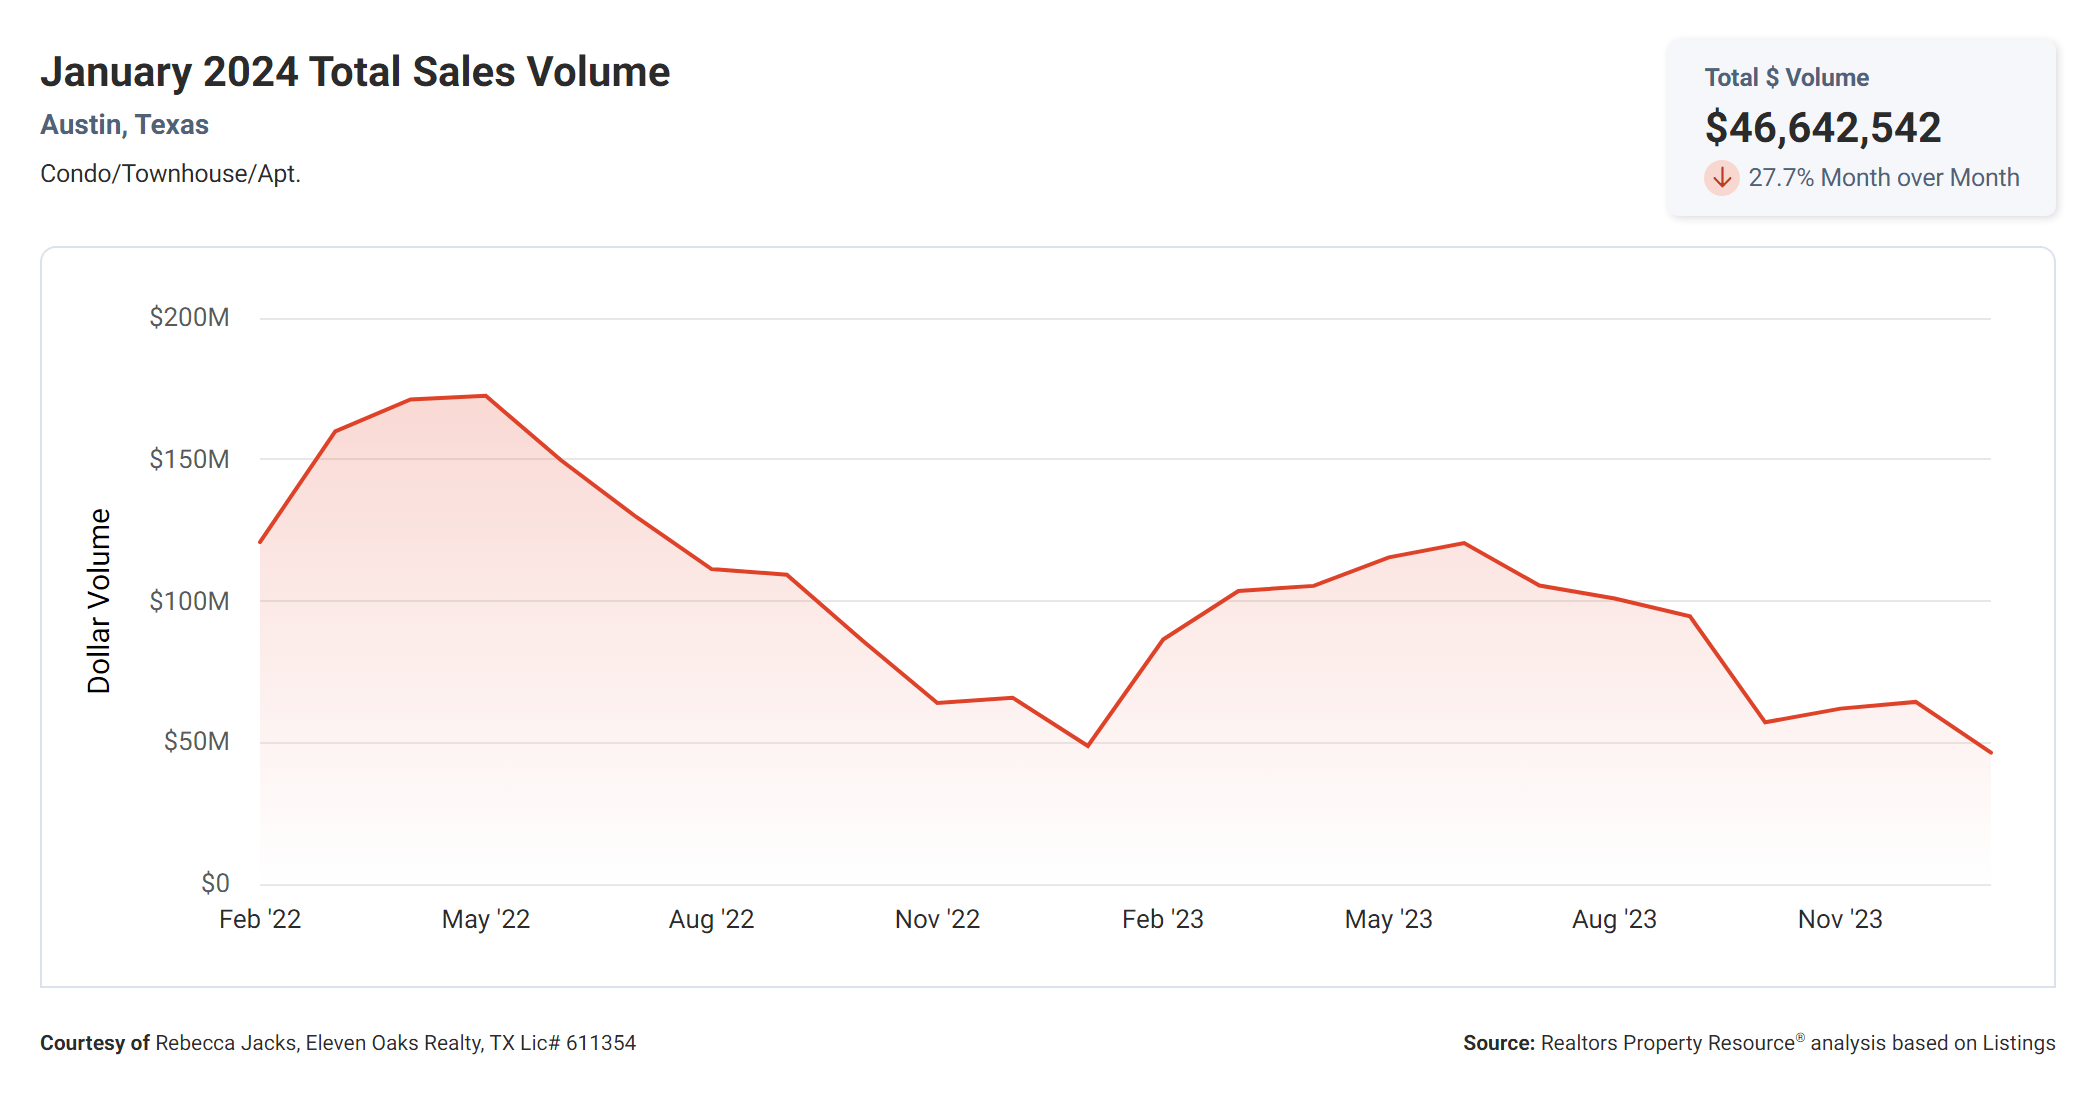Click the Nov '23 x-axis label
Viewport: 2096px width, 1100px height.
point(1840,919)
